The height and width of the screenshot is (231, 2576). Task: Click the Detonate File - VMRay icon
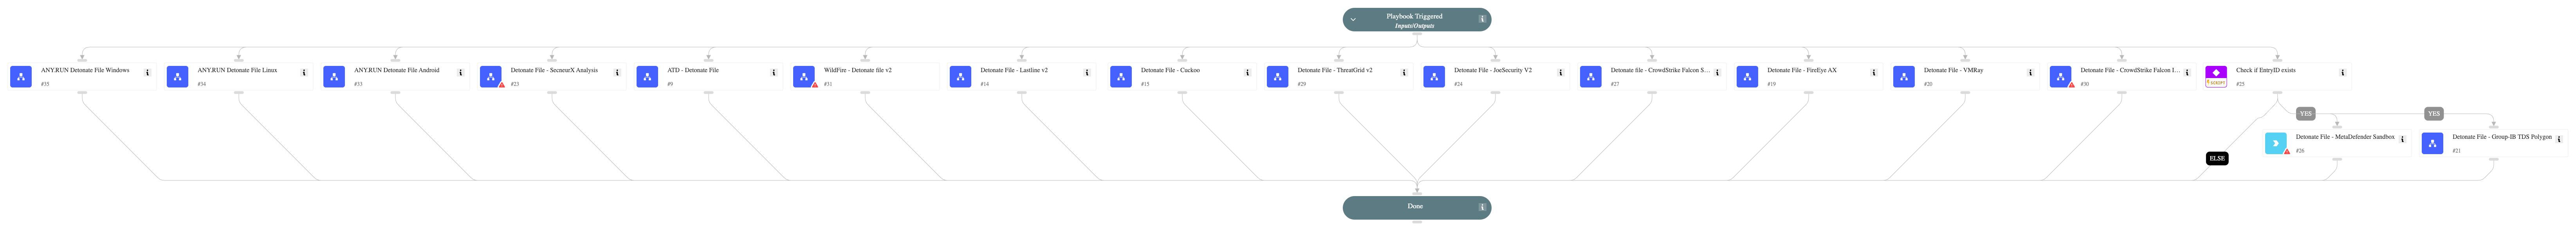pos(1904,77)
